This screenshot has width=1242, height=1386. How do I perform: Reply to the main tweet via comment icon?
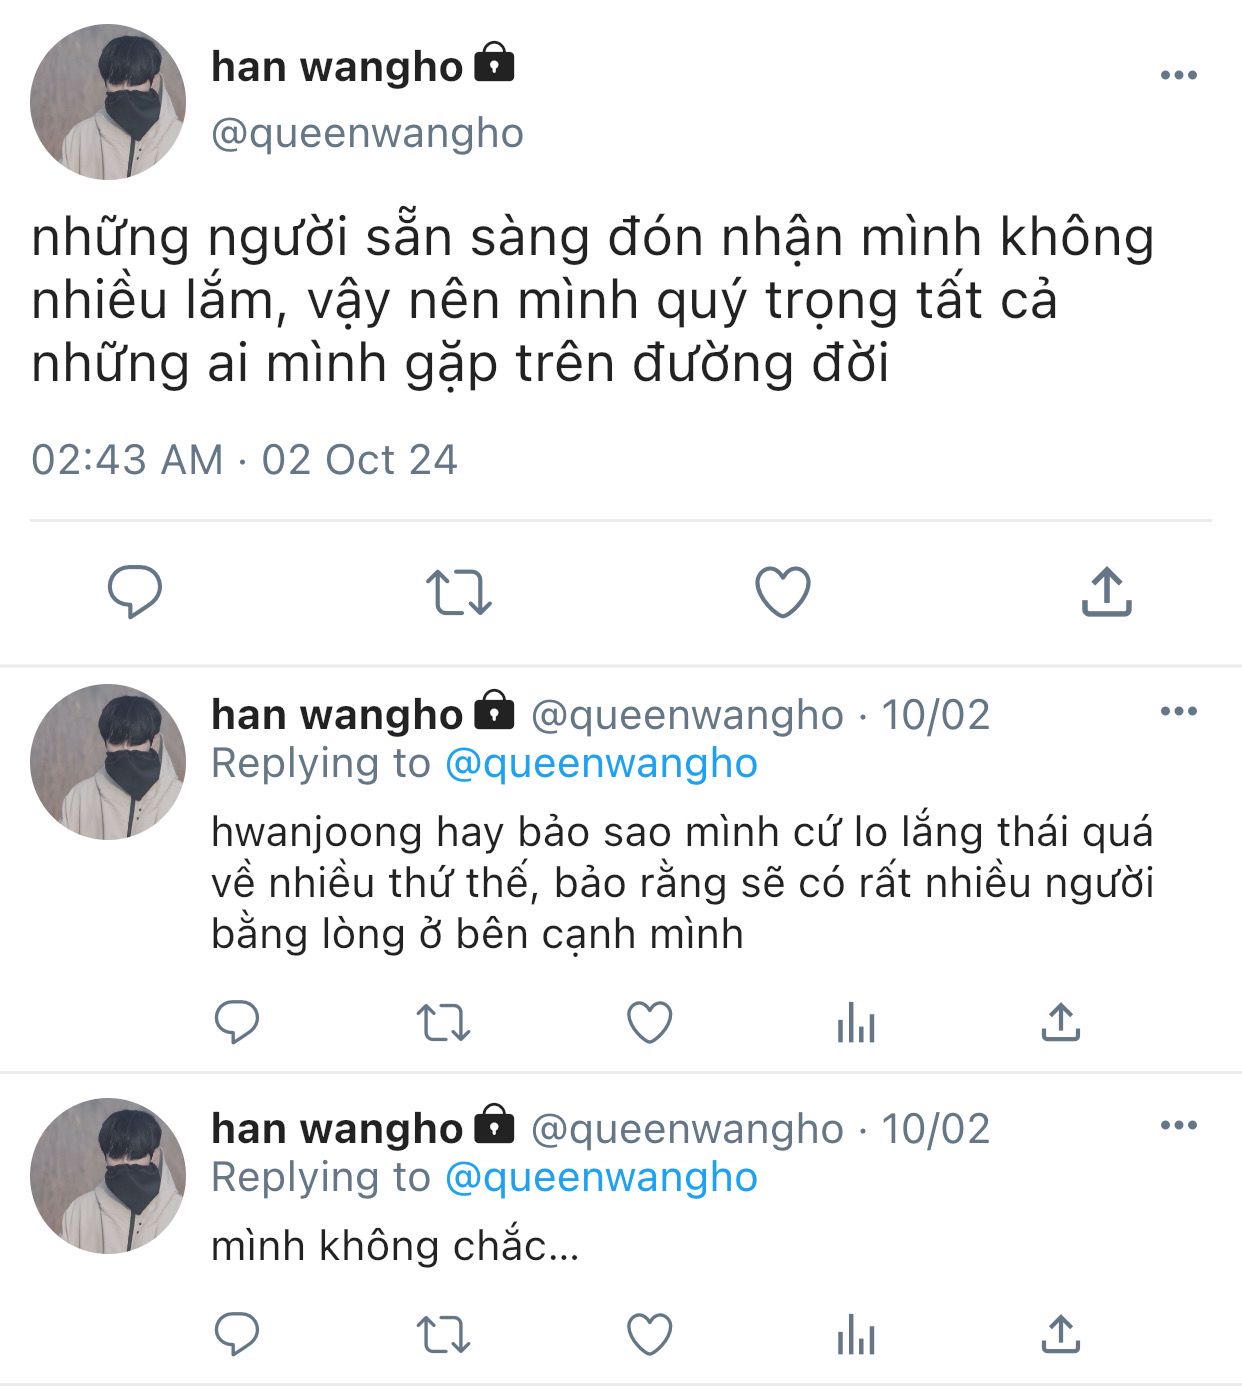point(135,592)
